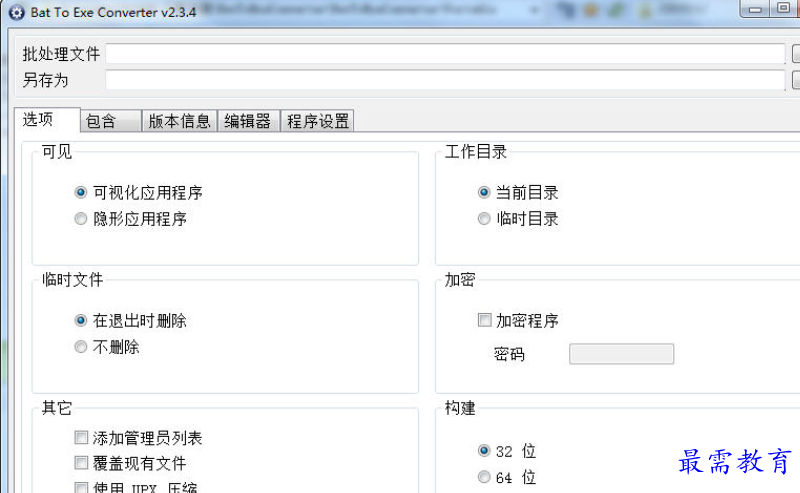The height and width of the screenshot is (493, 800).
Task: Click the 密码 password field
Action: point(621,354)
